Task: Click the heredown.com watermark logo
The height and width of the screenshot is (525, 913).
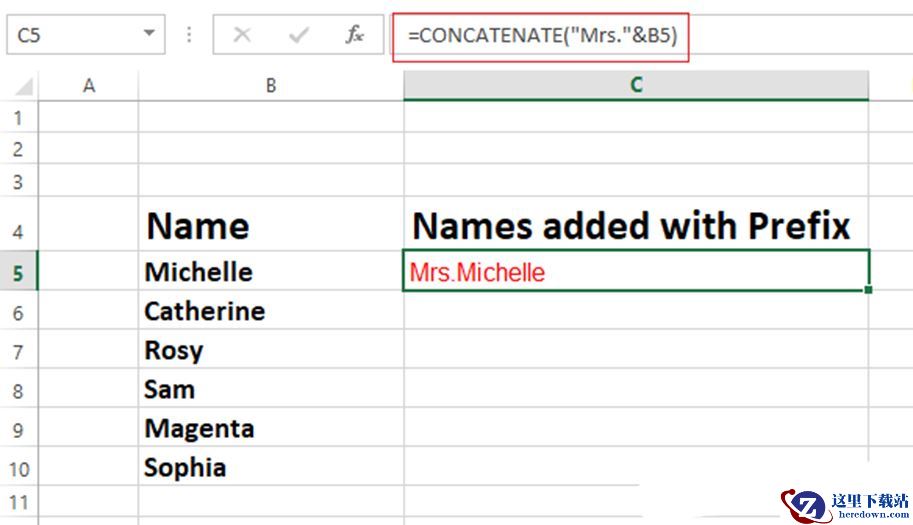Action: click(x=846, y=505)
